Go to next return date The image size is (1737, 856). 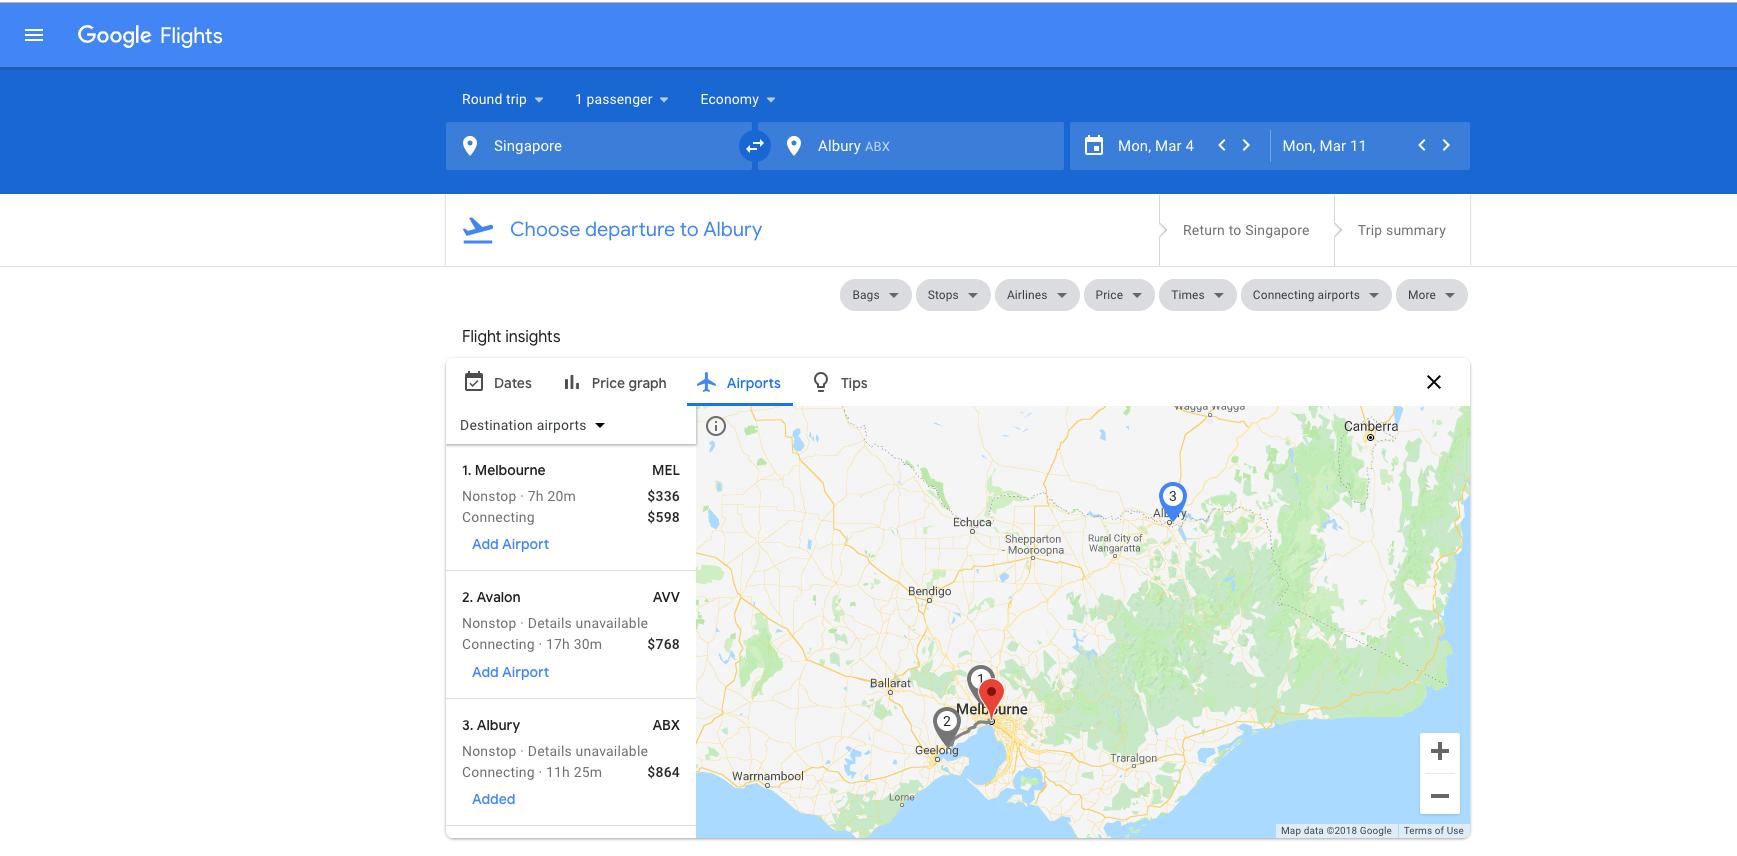(x=1446, y=145)
